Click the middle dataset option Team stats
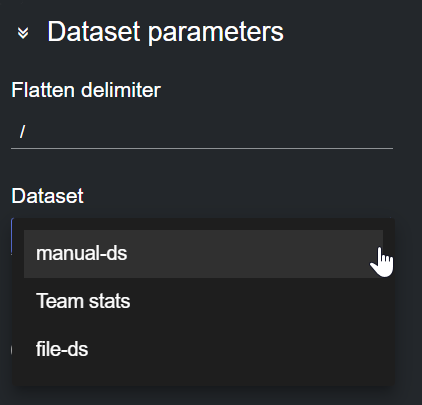The width and height of the screenshot is (422, 405). click(203, 301)
